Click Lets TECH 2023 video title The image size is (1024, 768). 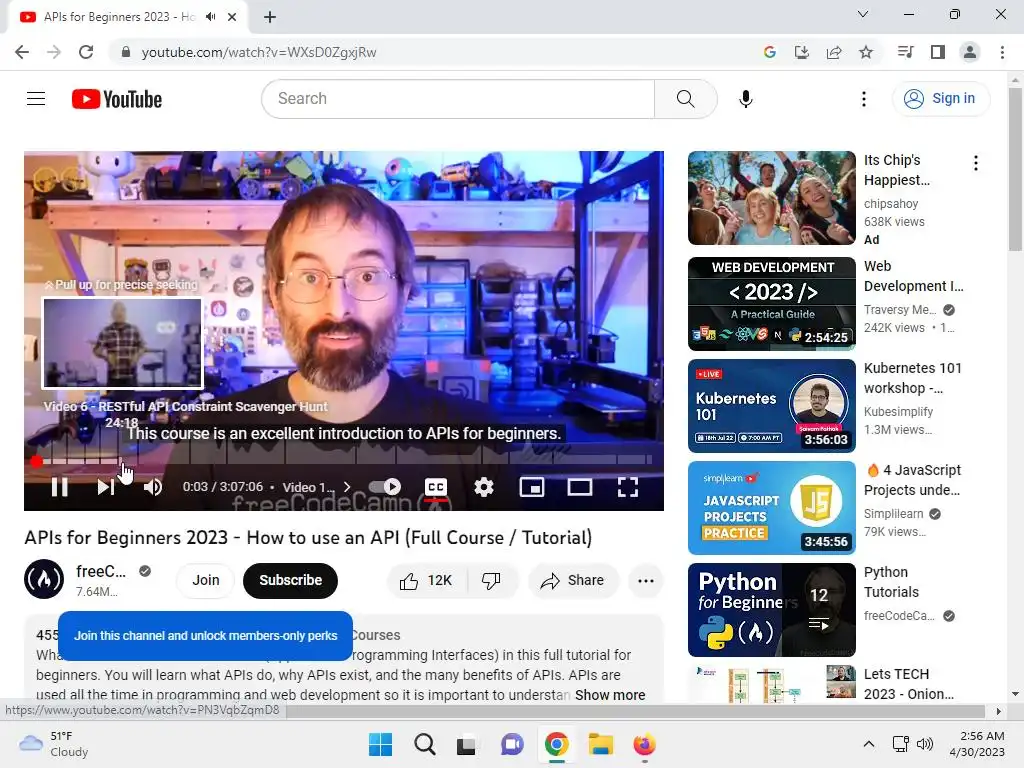pos(908,684)
